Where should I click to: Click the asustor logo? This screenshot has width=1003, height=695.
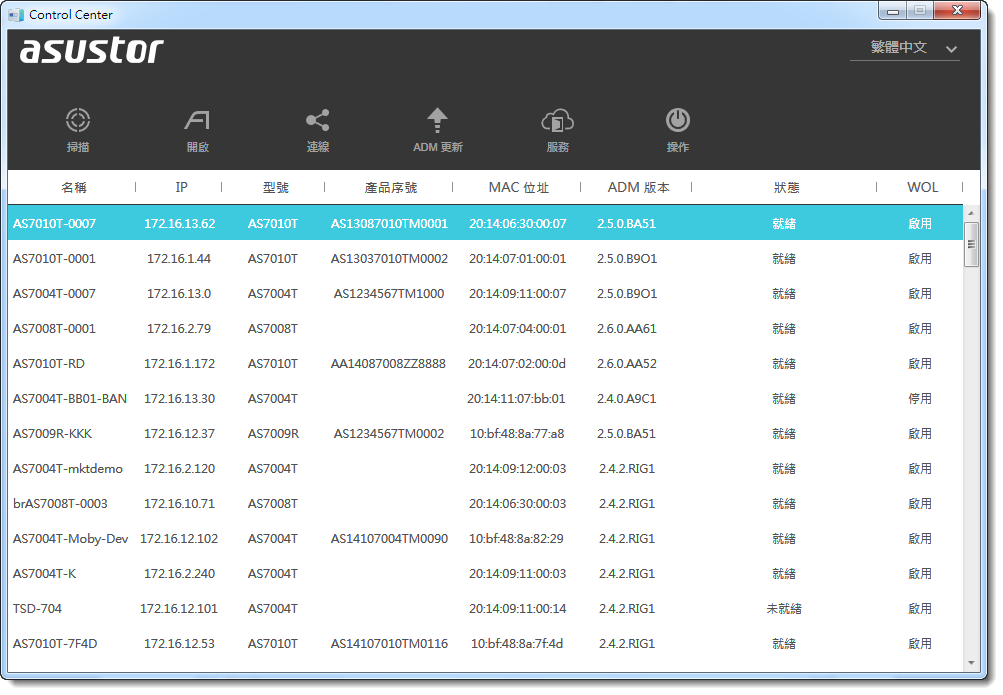point(91,50)
